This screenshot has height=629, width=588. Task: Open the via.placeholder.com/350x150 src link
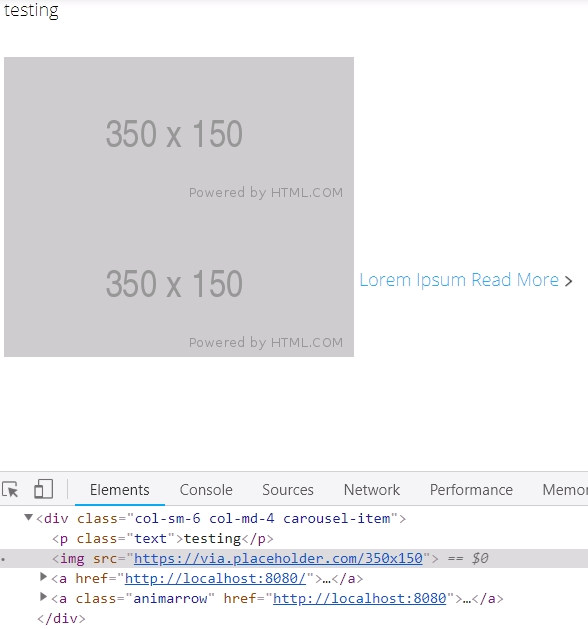pyautogui.click(x=278, y=558)
